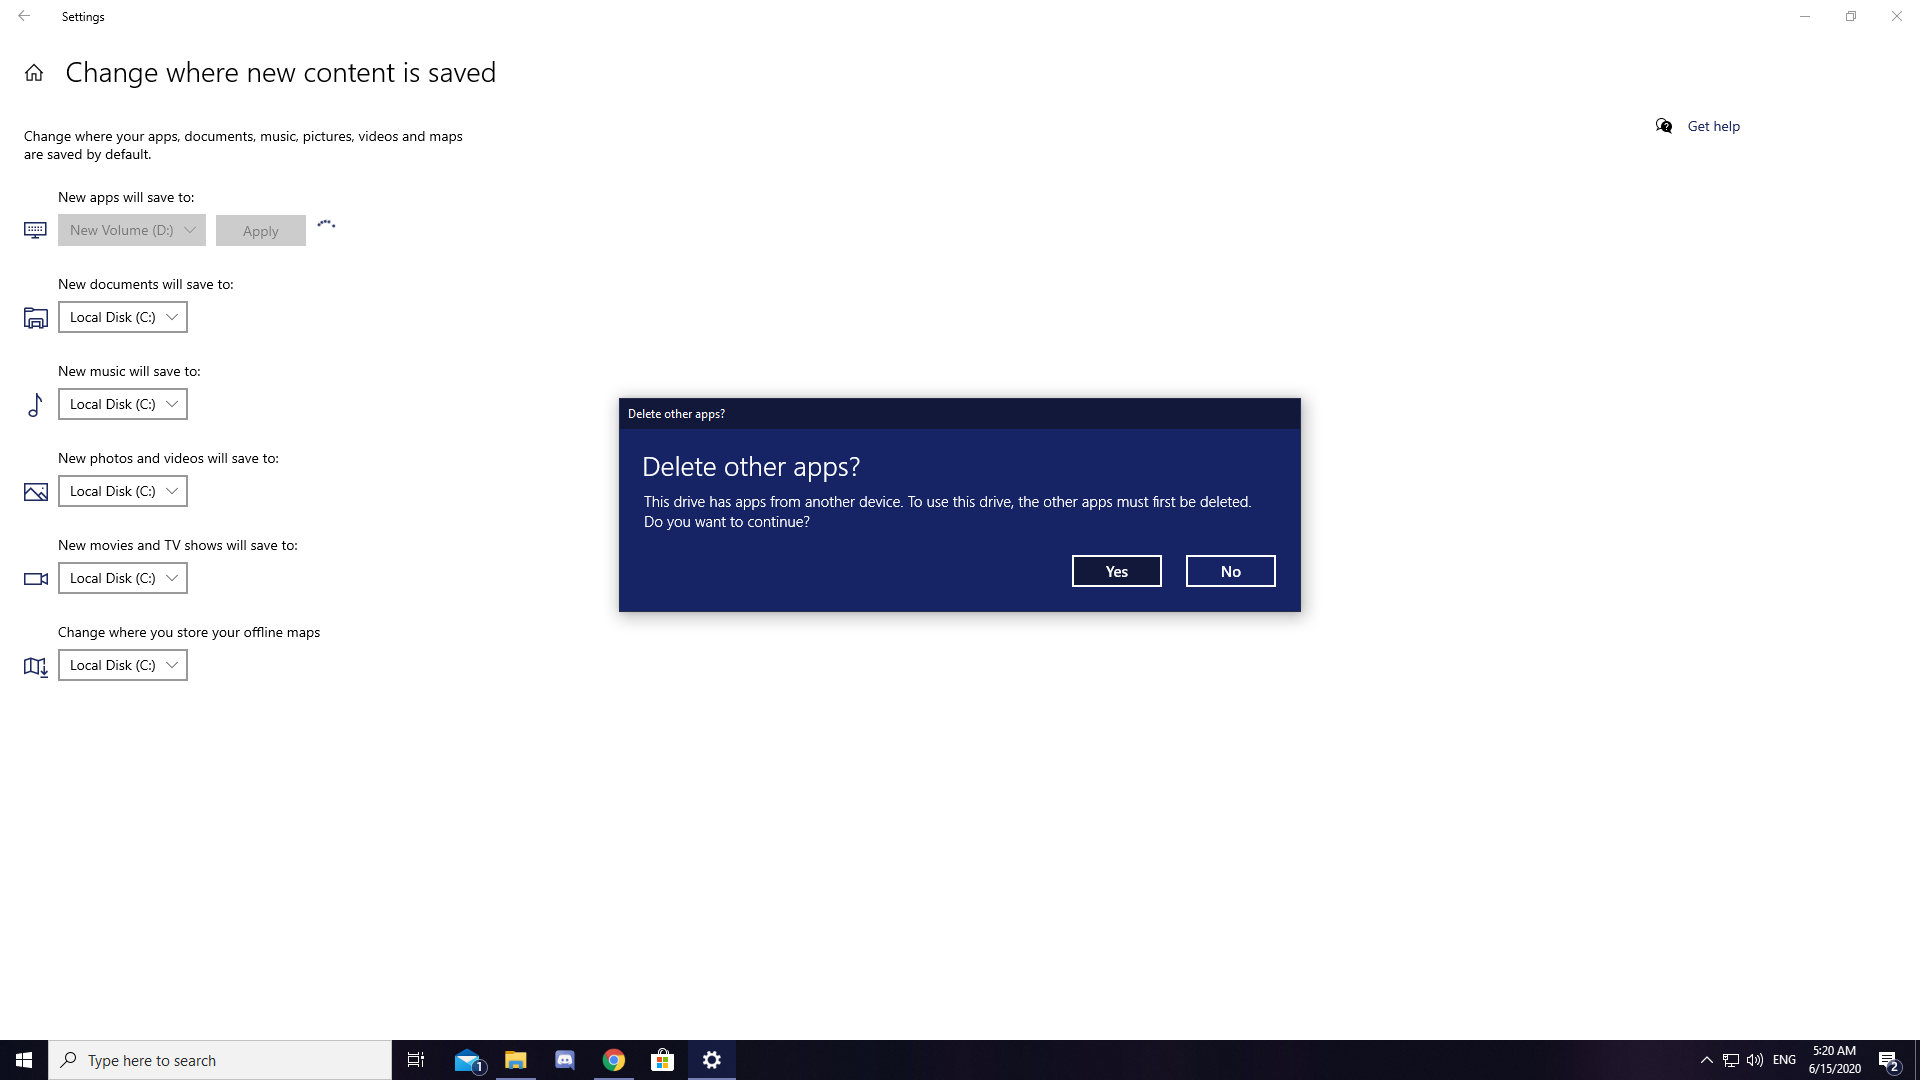Image resolution: width=1920 pixels, height=1080 pixels.
Task: Open the New Volume (D:) apps dropdown
Action: pos(132,230)
